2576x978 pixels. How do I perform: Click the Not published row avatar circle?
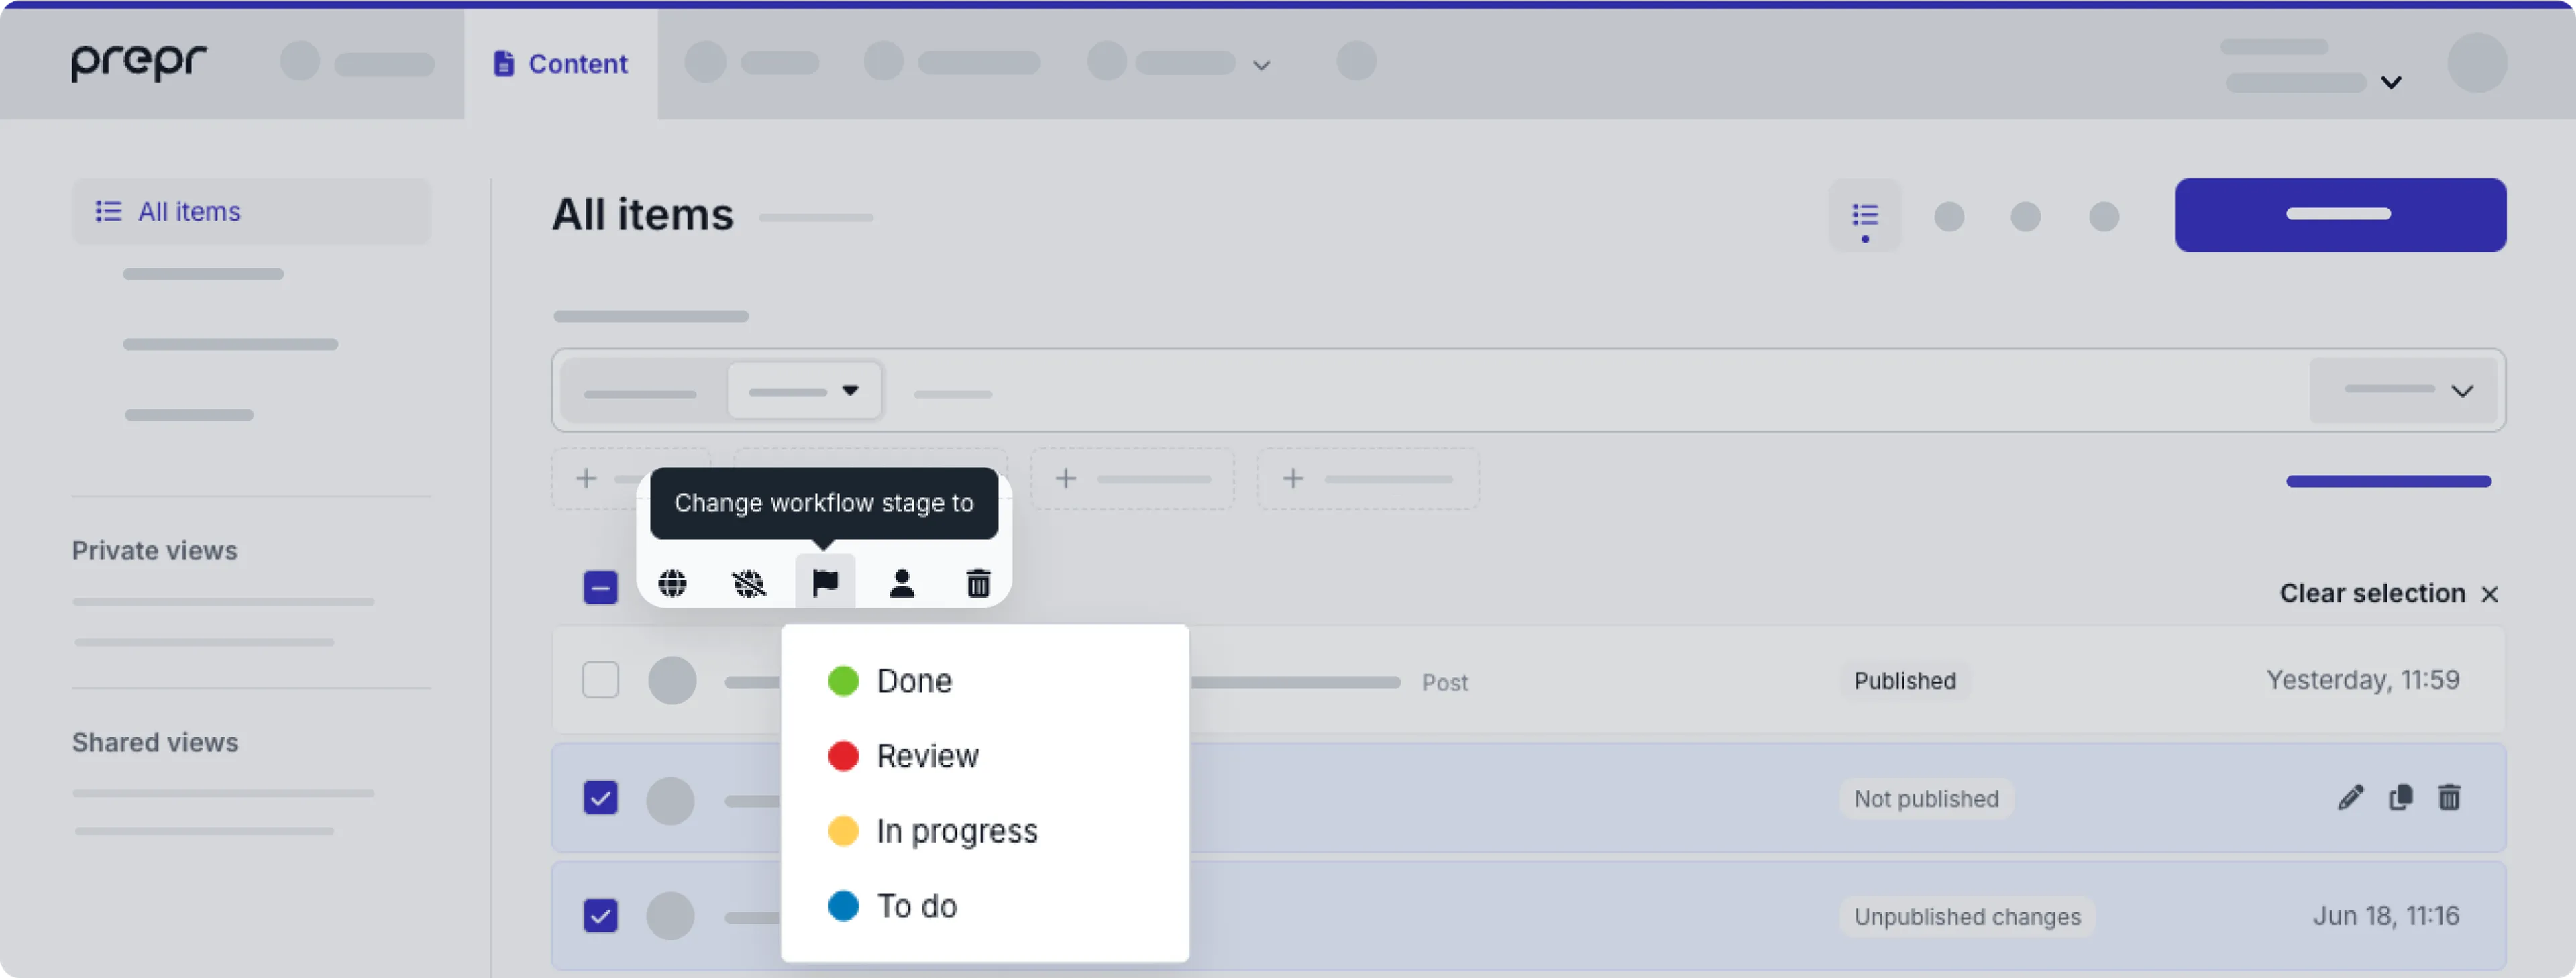pos(670,800)
